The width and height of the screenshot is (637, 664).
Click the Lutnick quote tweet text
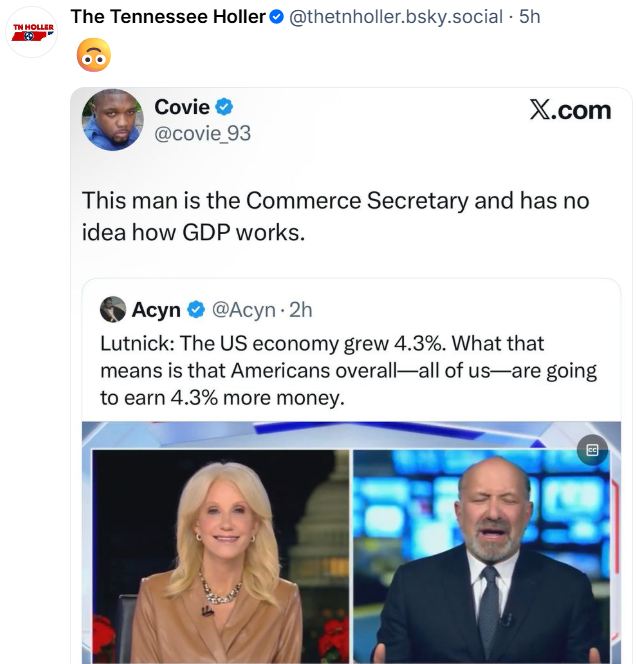point(348,371)
